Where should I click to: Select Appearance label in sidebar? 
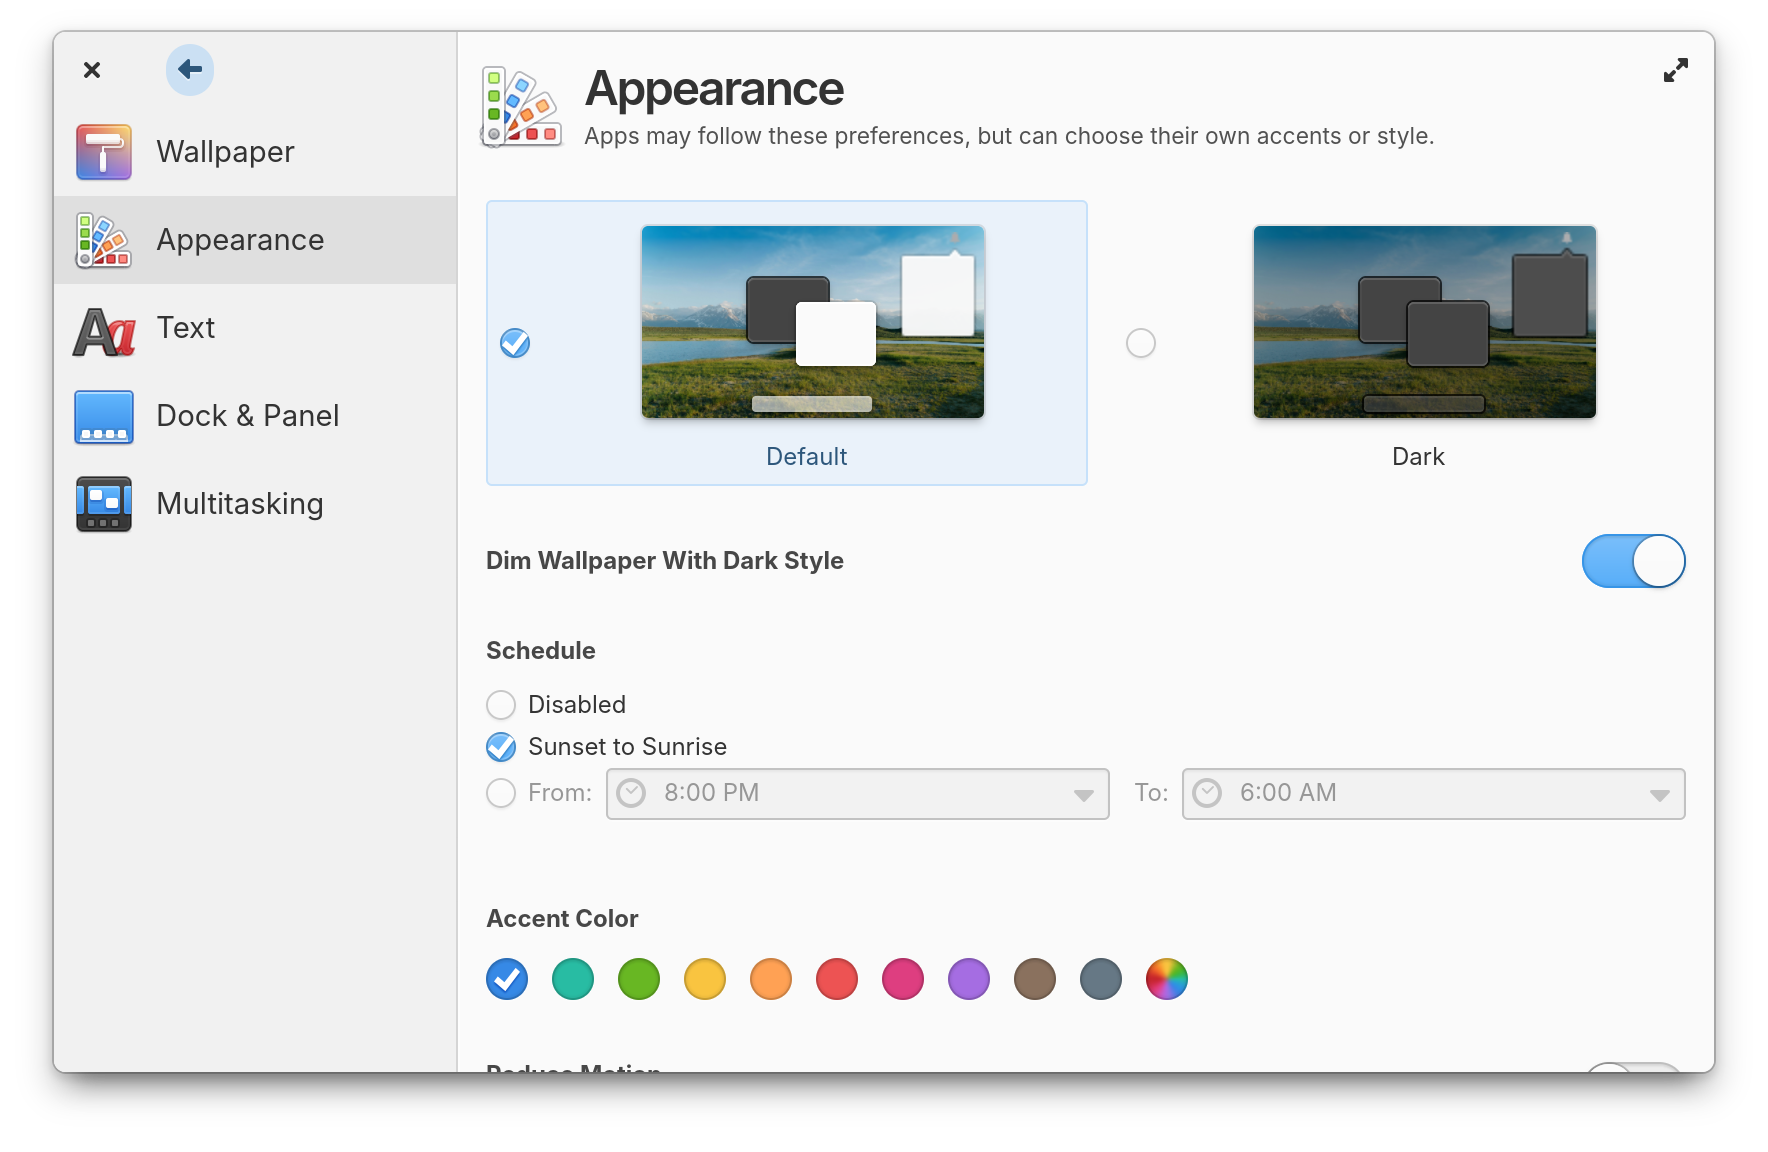tap(240, 240)
